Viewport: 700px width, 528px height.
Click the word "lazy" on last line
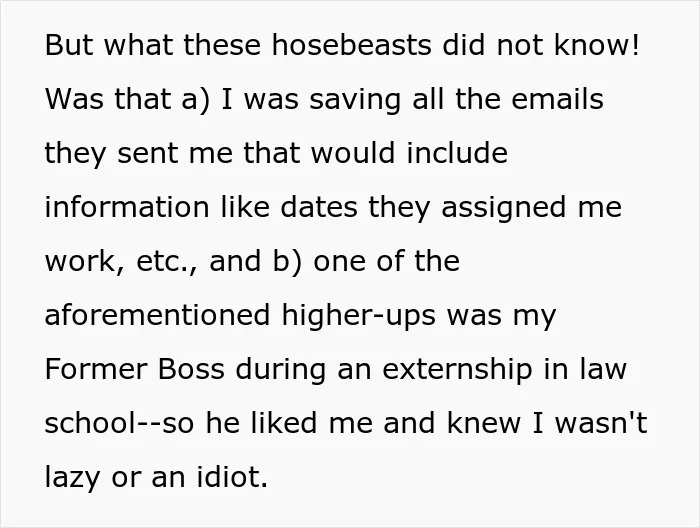point(72,479)
